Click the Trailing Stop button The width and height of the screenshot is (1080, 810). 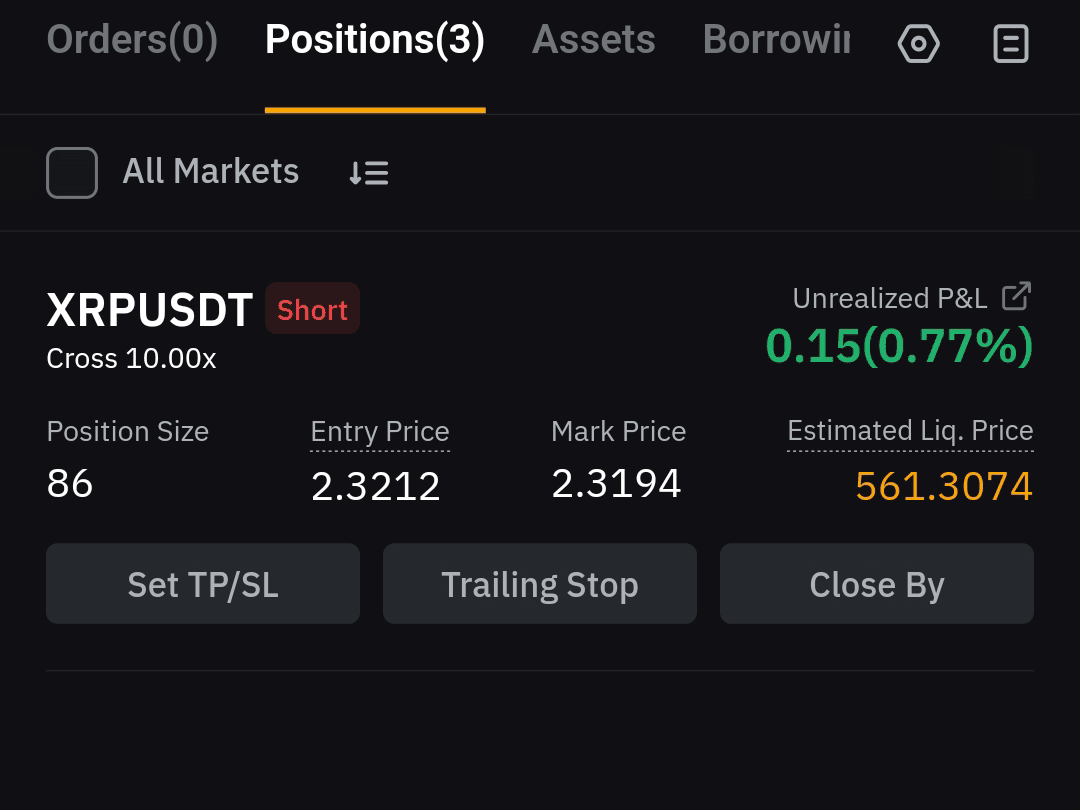(x=540, y=583)
